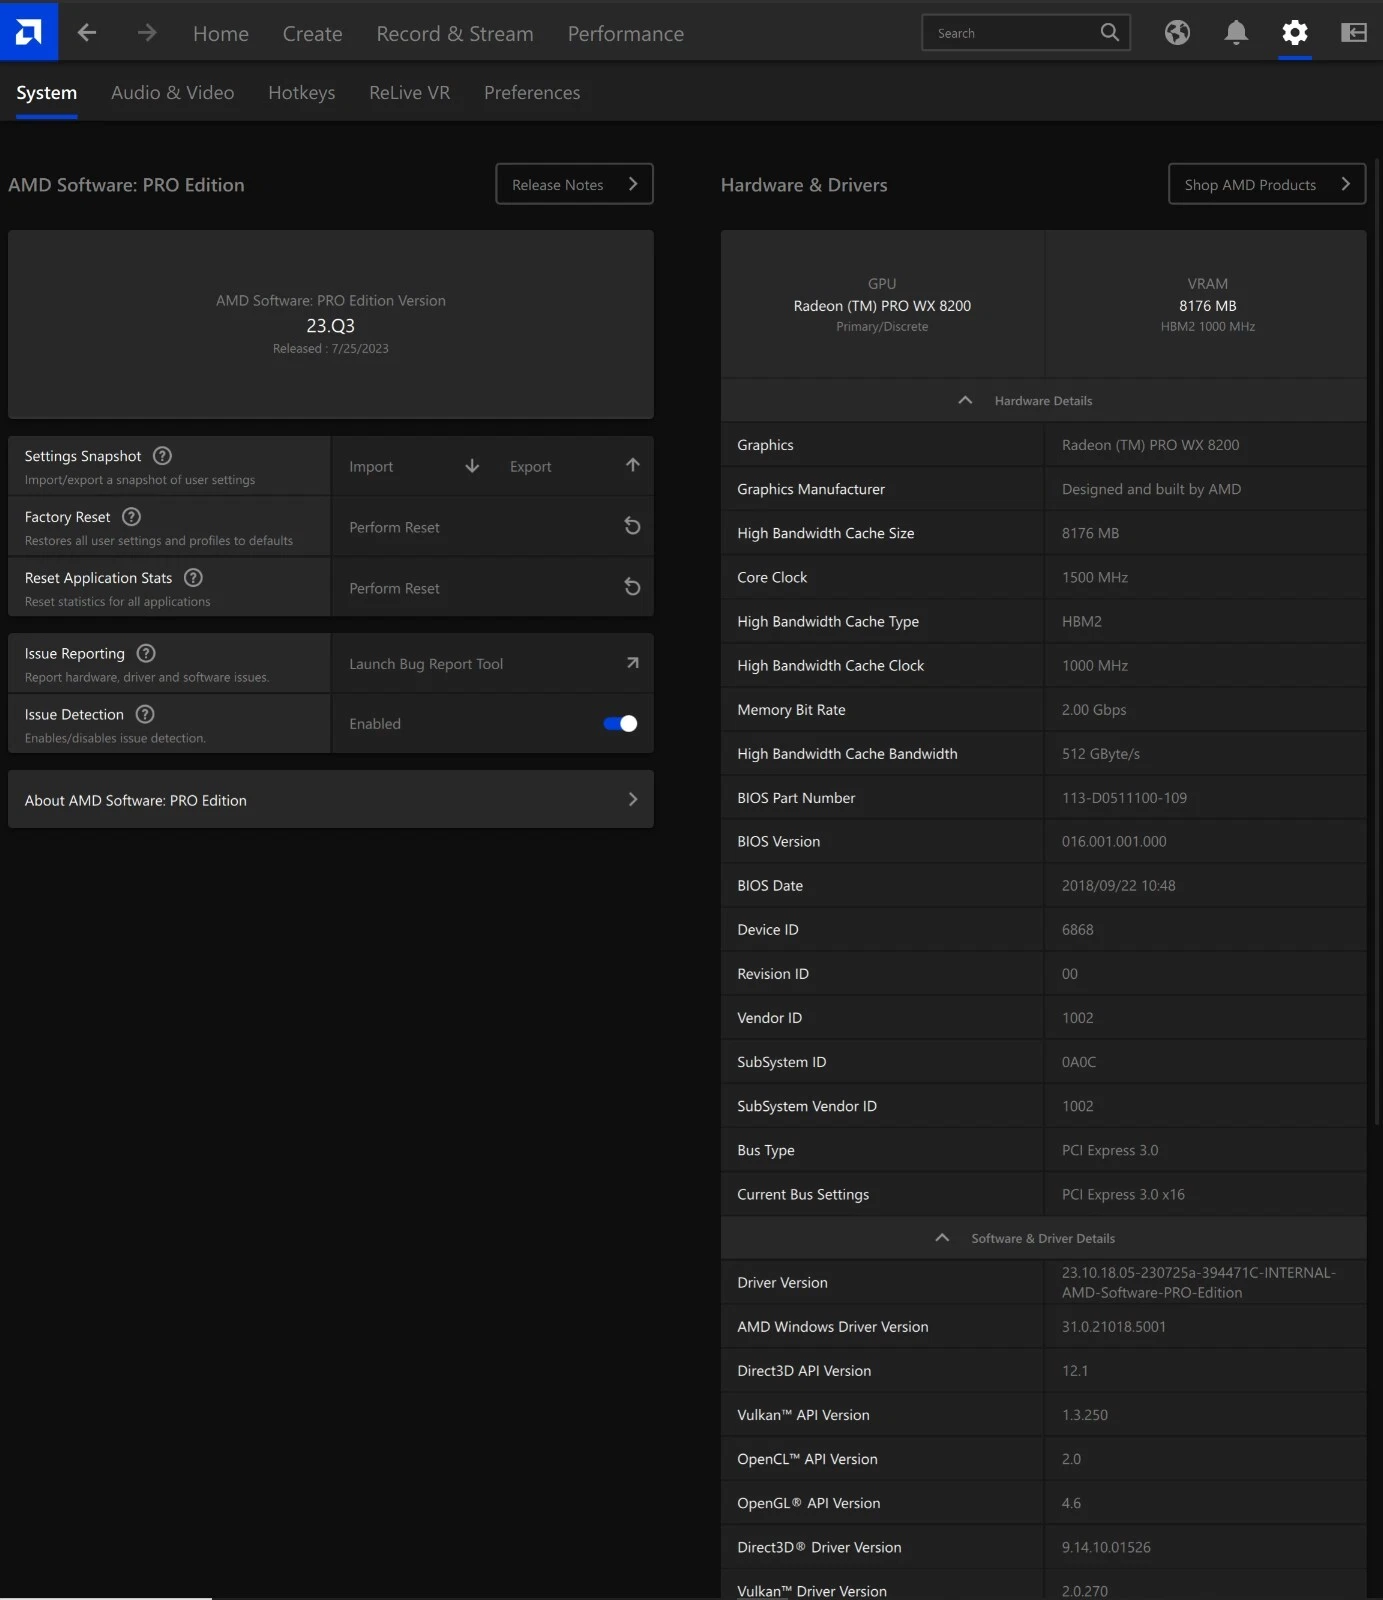
Task: Click Export settings snapshot
Action: 574,466
